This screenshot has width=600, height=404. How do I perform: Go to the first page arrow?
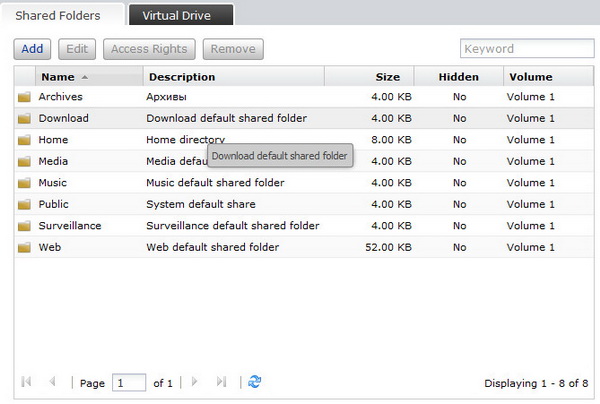[x=26, y=382]
